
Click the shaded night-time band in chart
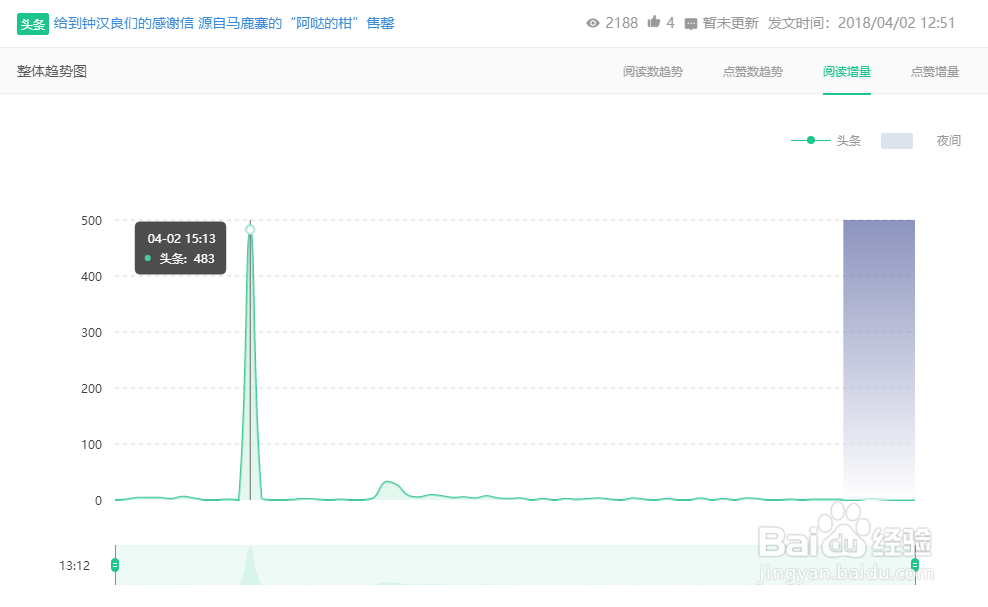[x=879, y=359]
